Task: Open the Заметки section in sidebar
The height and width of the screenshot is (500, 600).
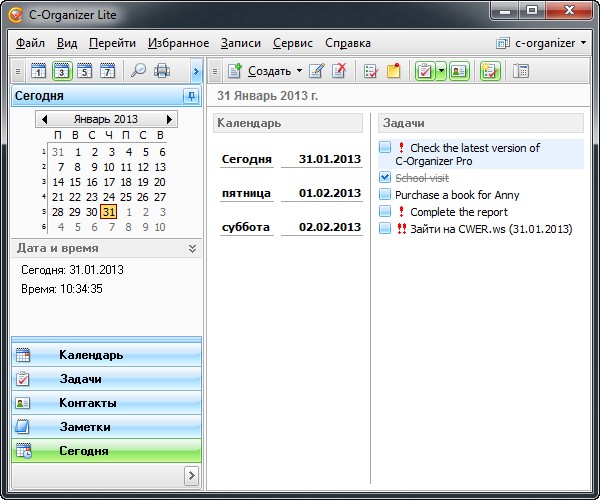Action: coord(84,427)
